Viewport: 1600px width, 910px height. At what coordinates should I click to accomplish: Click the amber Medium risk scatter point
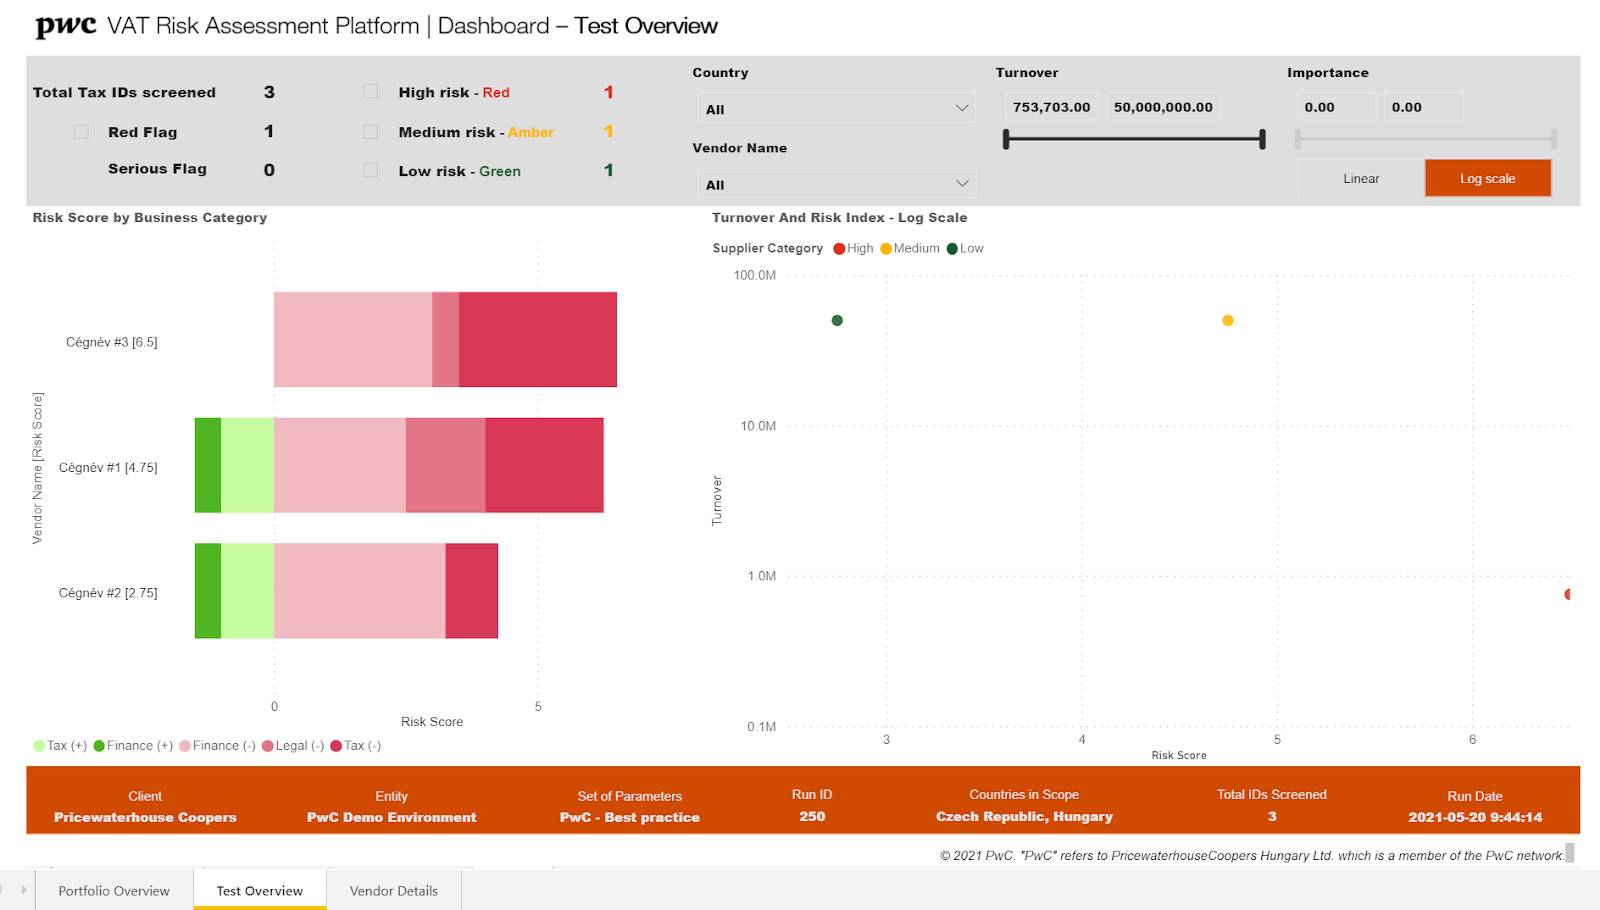click(x=1228, y=321)
